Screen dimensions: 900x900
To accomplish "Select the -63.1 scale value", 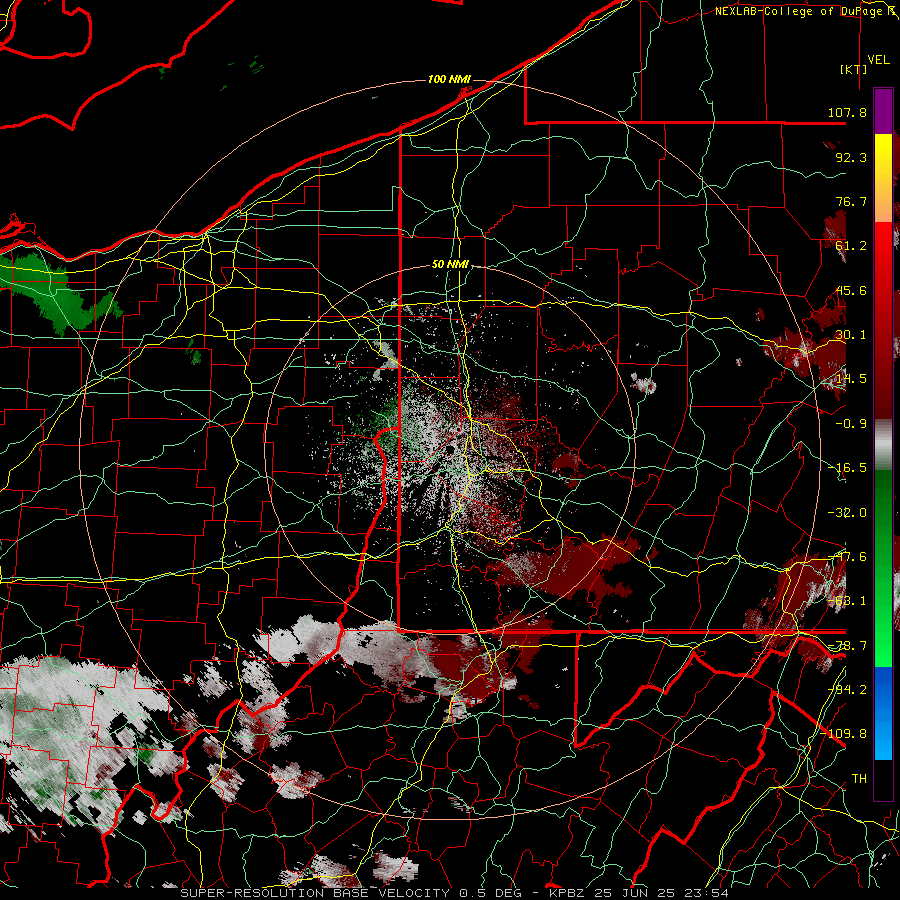I will click(x=847, y=601).
